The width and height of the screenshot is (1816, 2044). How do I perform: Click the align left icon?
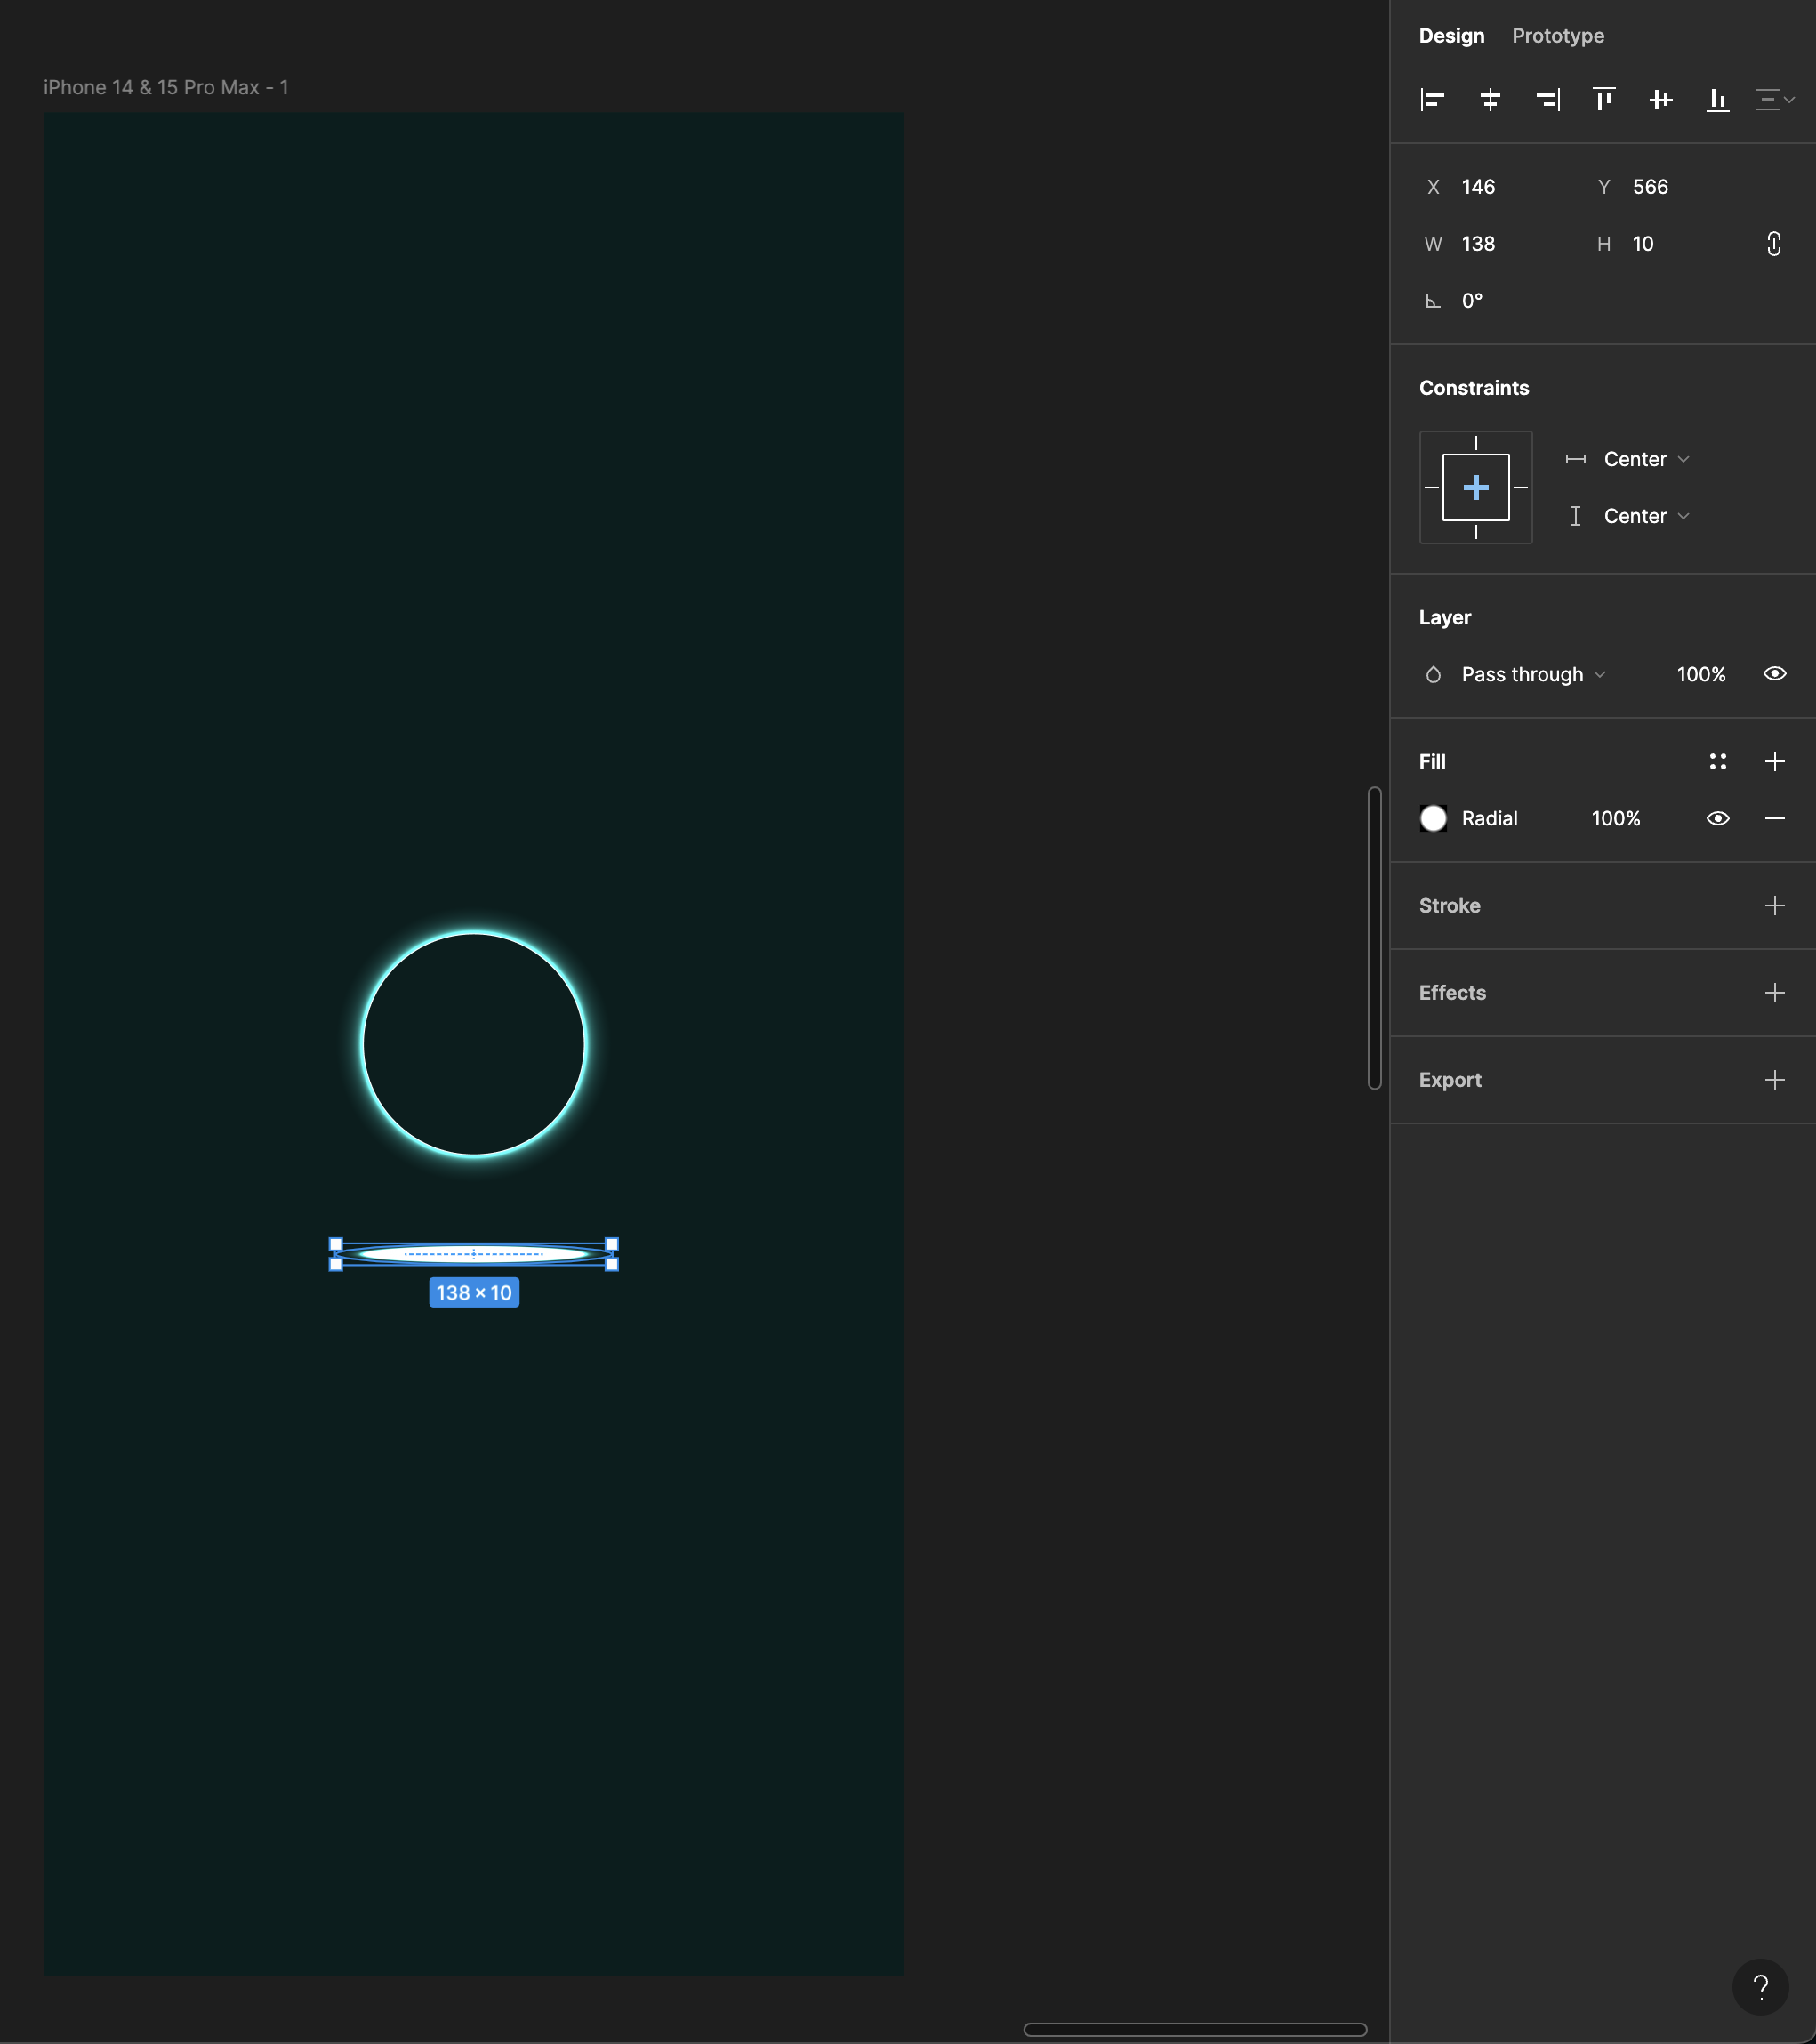[1432, 100]
